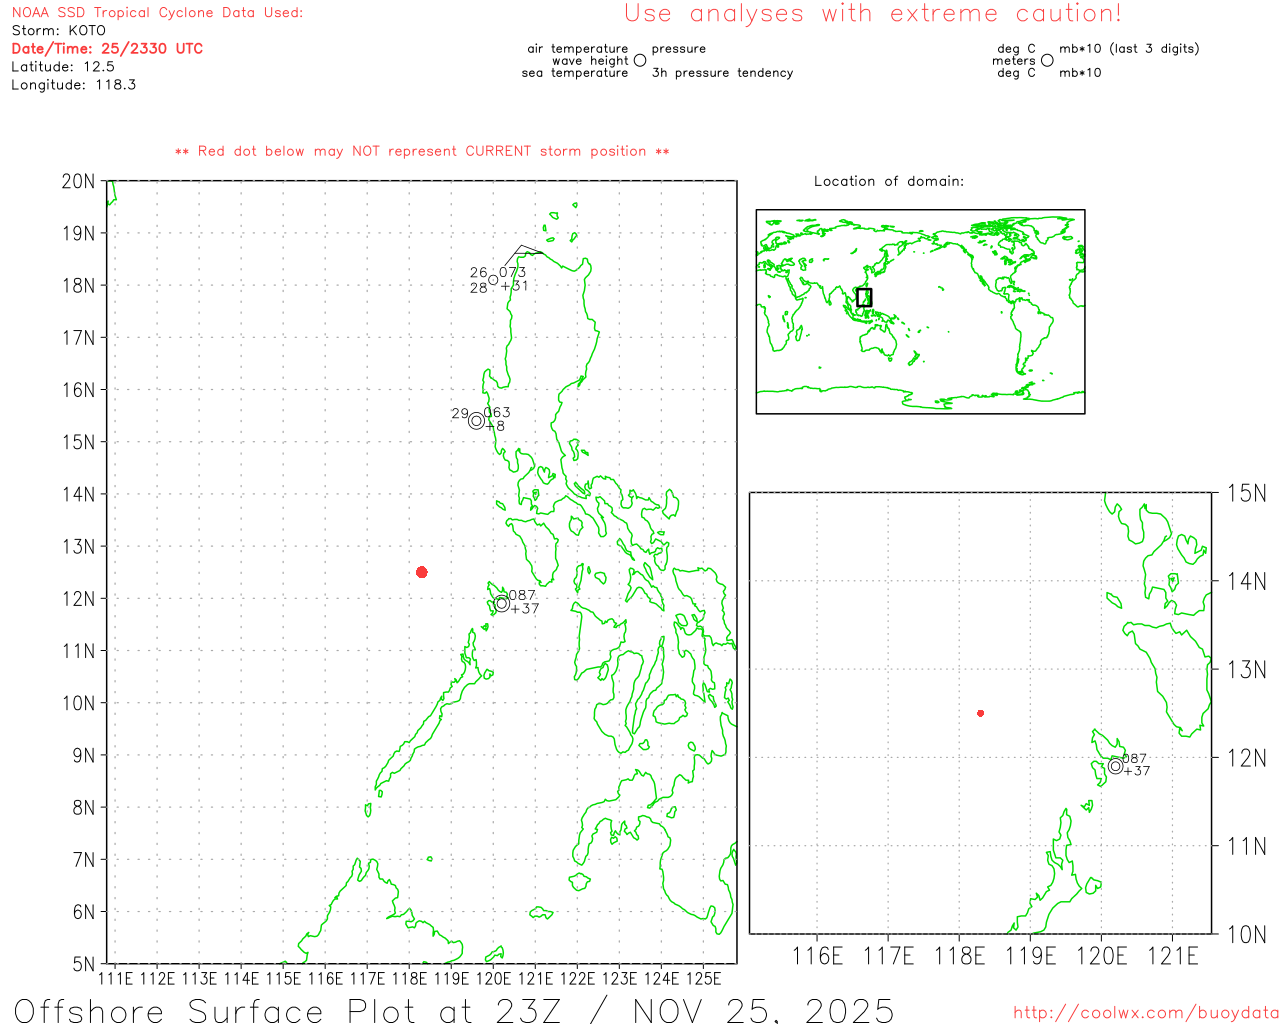Select the buoy station circle near 18N with wind barb
This screenshot has width=1280, height=1024.
tap(493, 280)
